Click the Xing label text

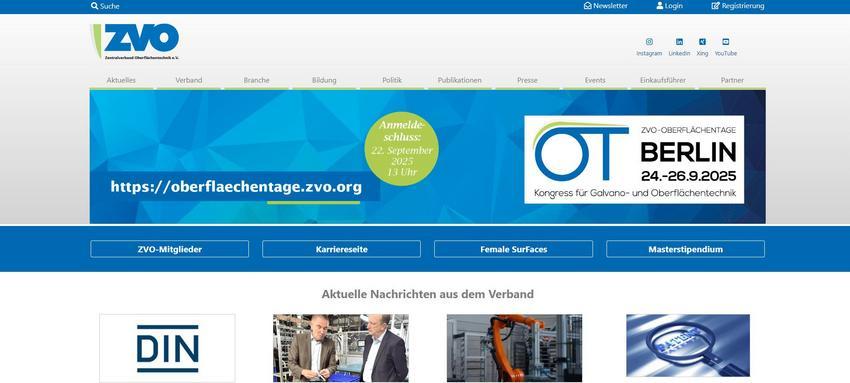703,54
